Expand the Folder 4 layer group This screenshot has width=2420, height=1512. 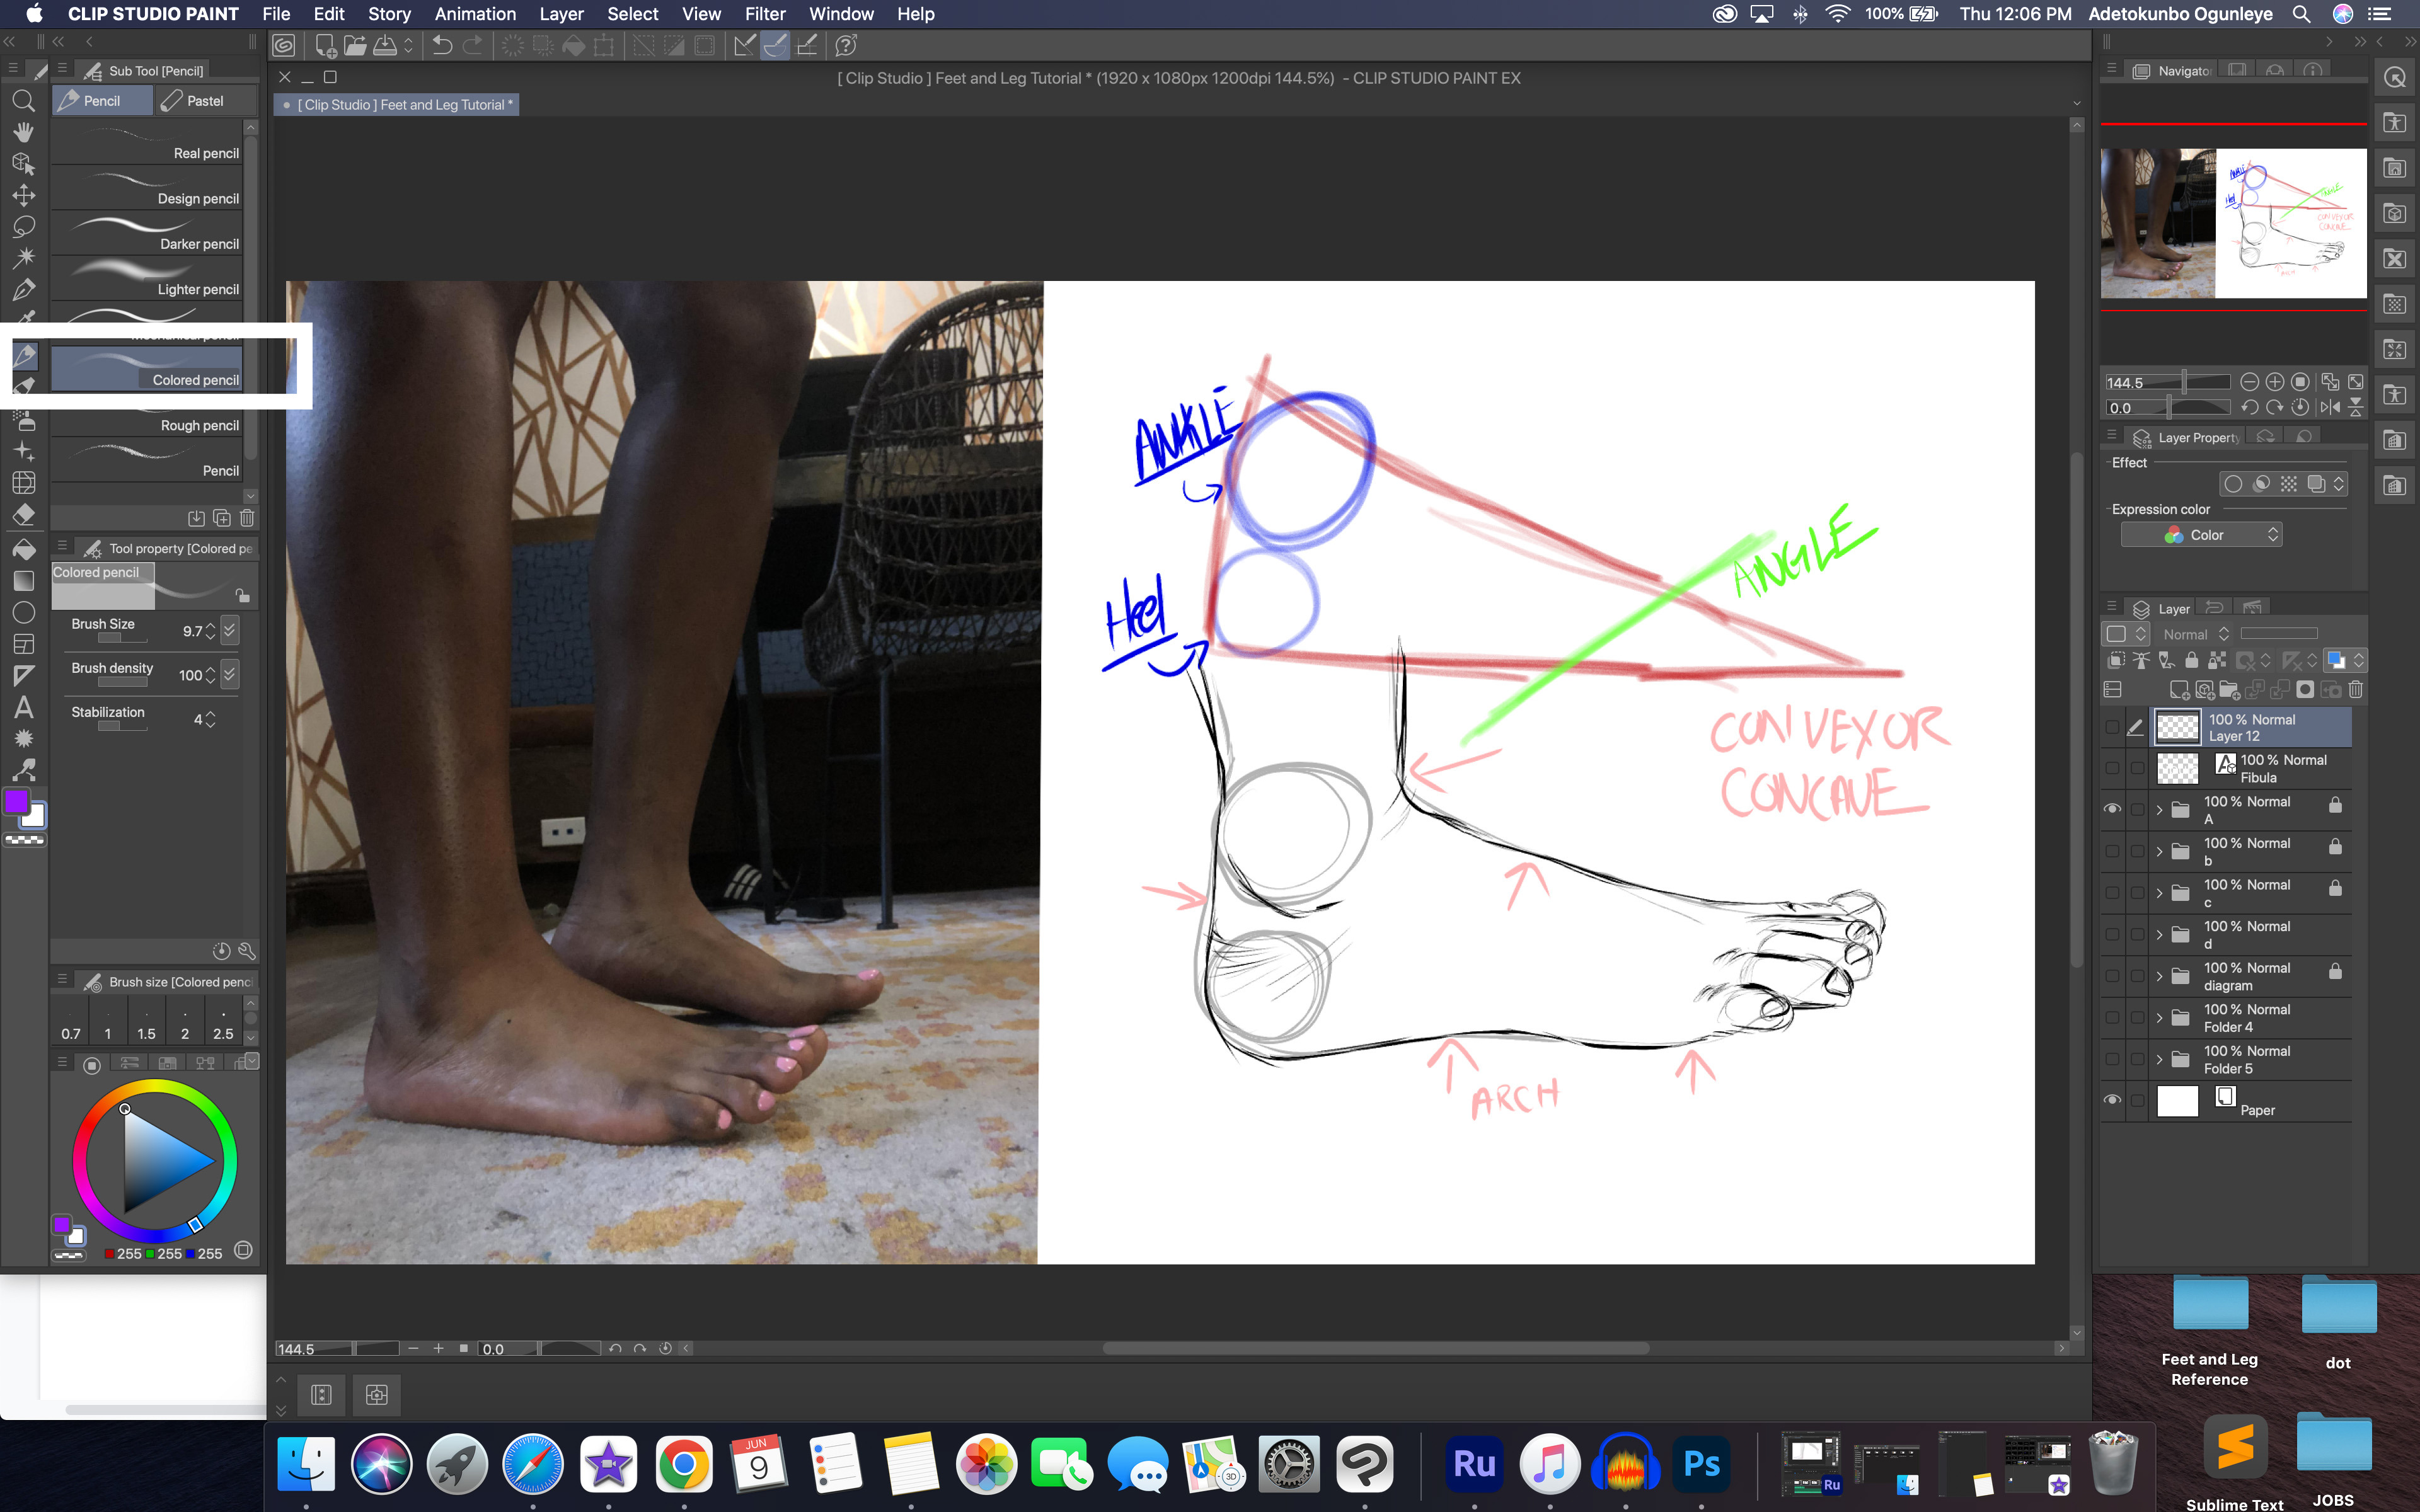coord(2160,1017)
